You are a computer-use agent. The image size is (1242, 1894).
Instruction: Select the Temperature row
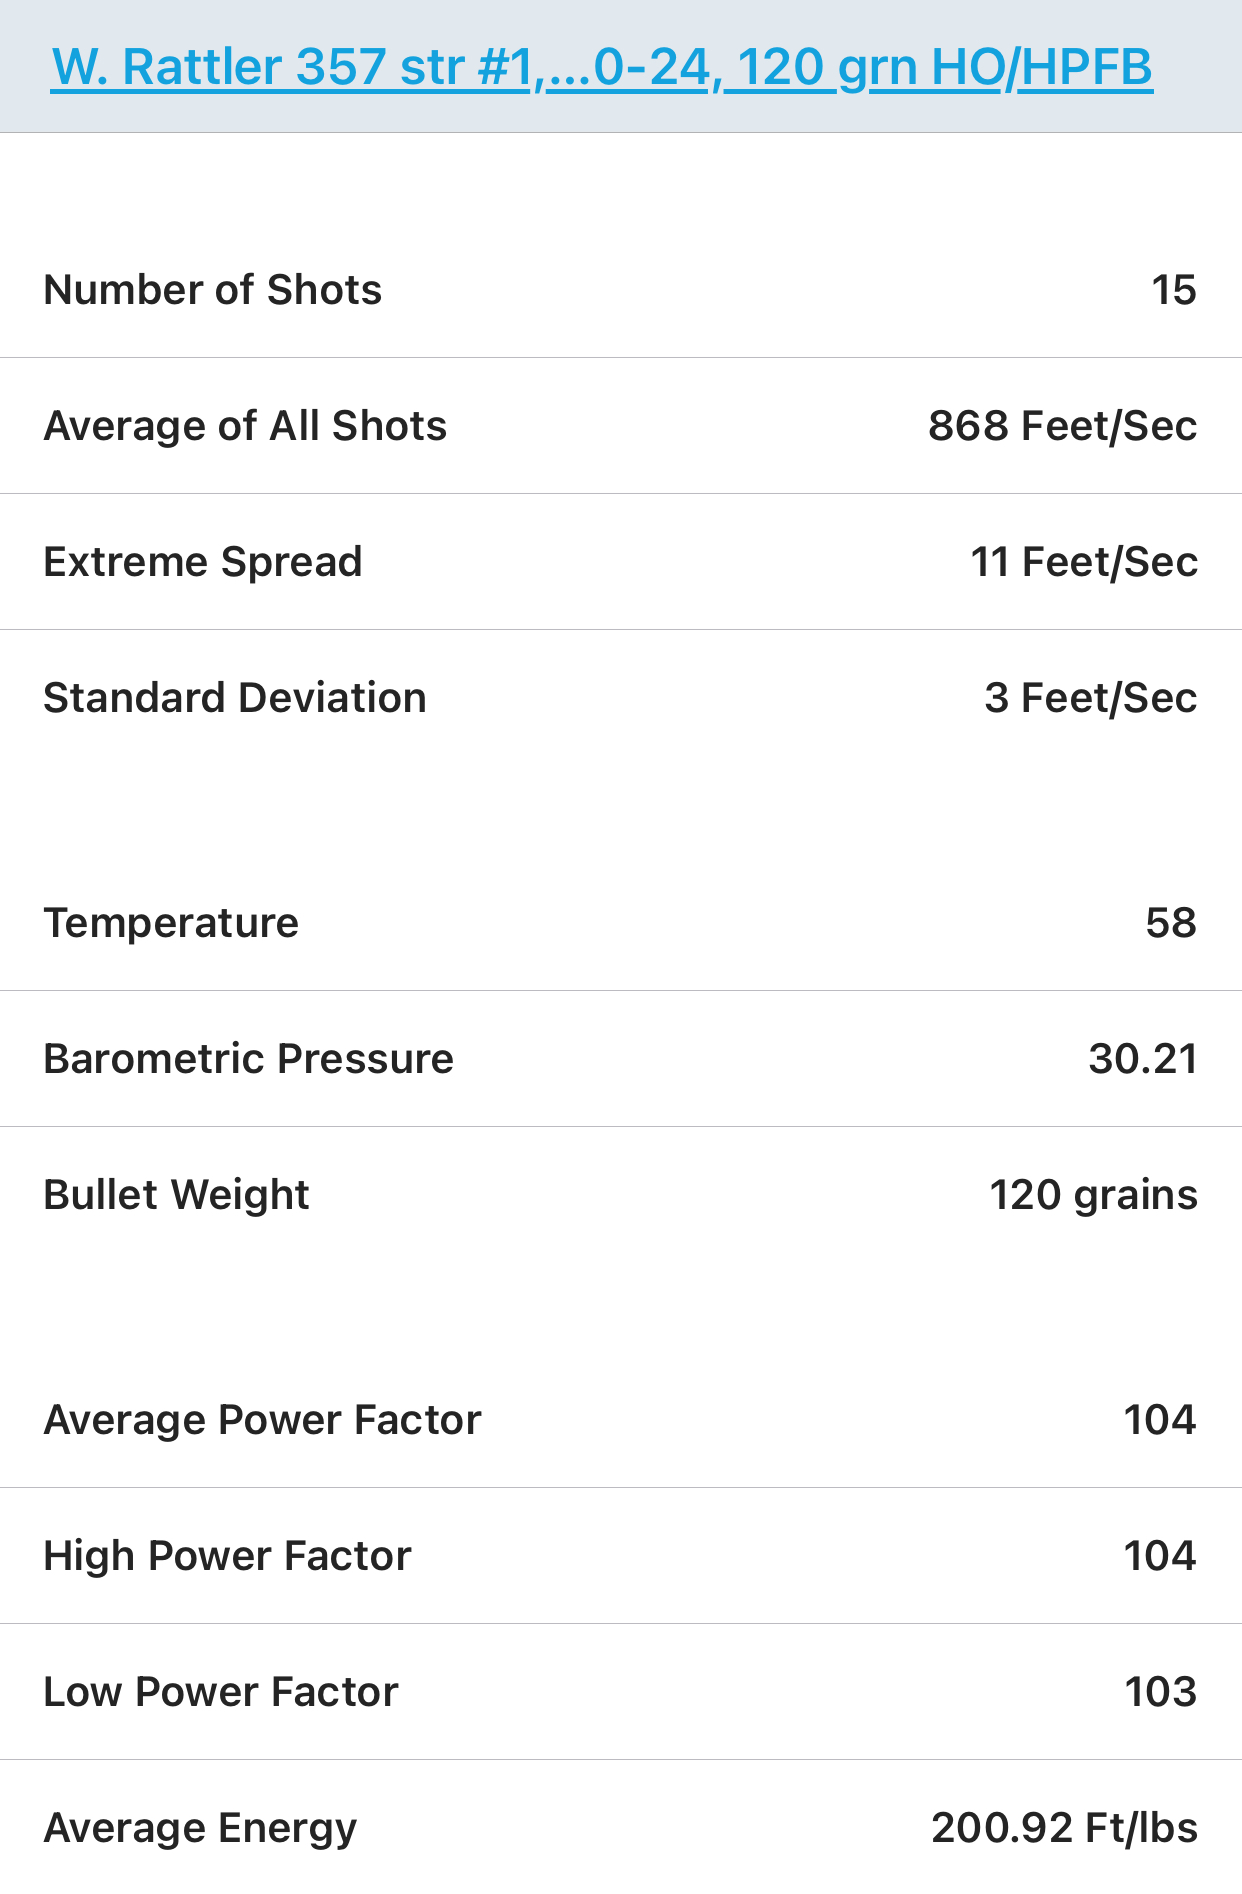[621, 923]
